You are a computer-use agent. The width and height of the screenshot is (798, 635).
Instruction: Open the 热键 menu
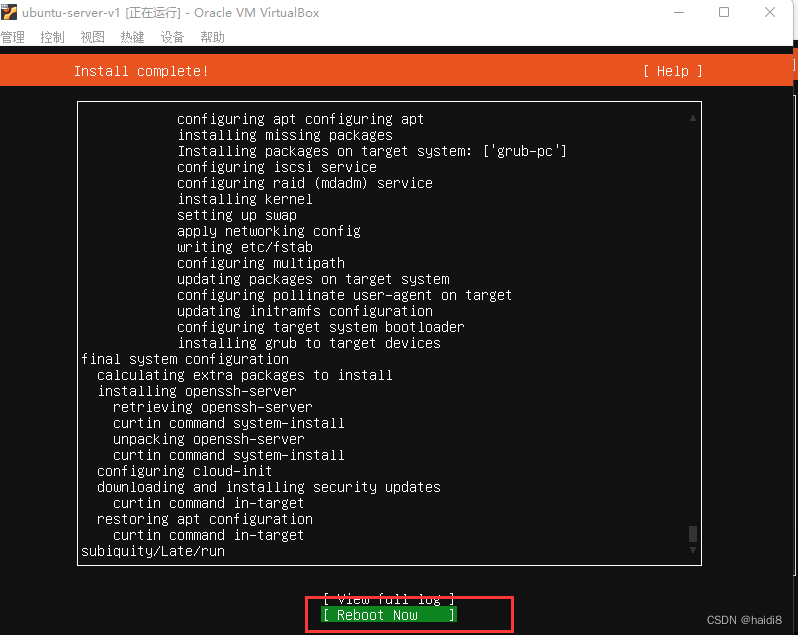pos(132,37)
